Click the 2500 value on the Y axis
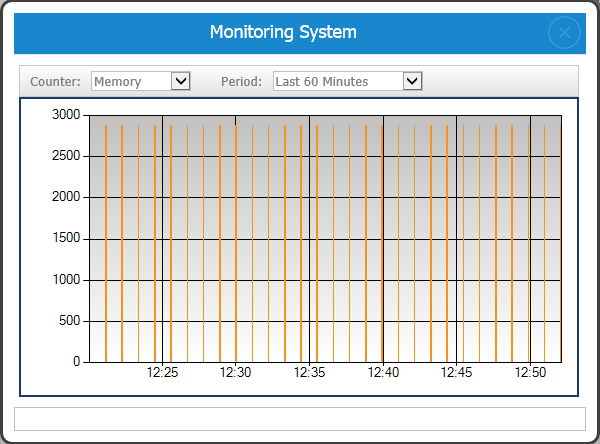 click(66, 156)
